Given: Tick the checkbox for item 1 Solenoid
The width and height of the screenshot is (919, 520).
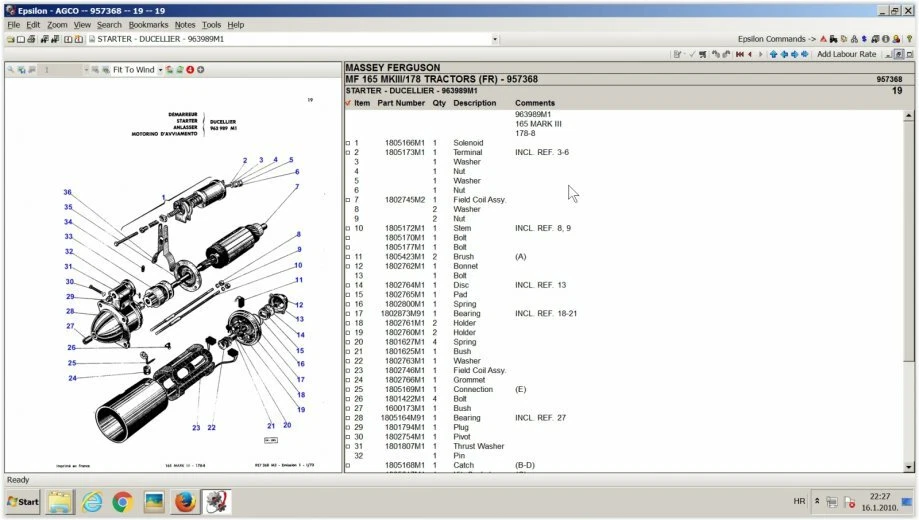Looking at the screenshot, I should click(348, 143).
